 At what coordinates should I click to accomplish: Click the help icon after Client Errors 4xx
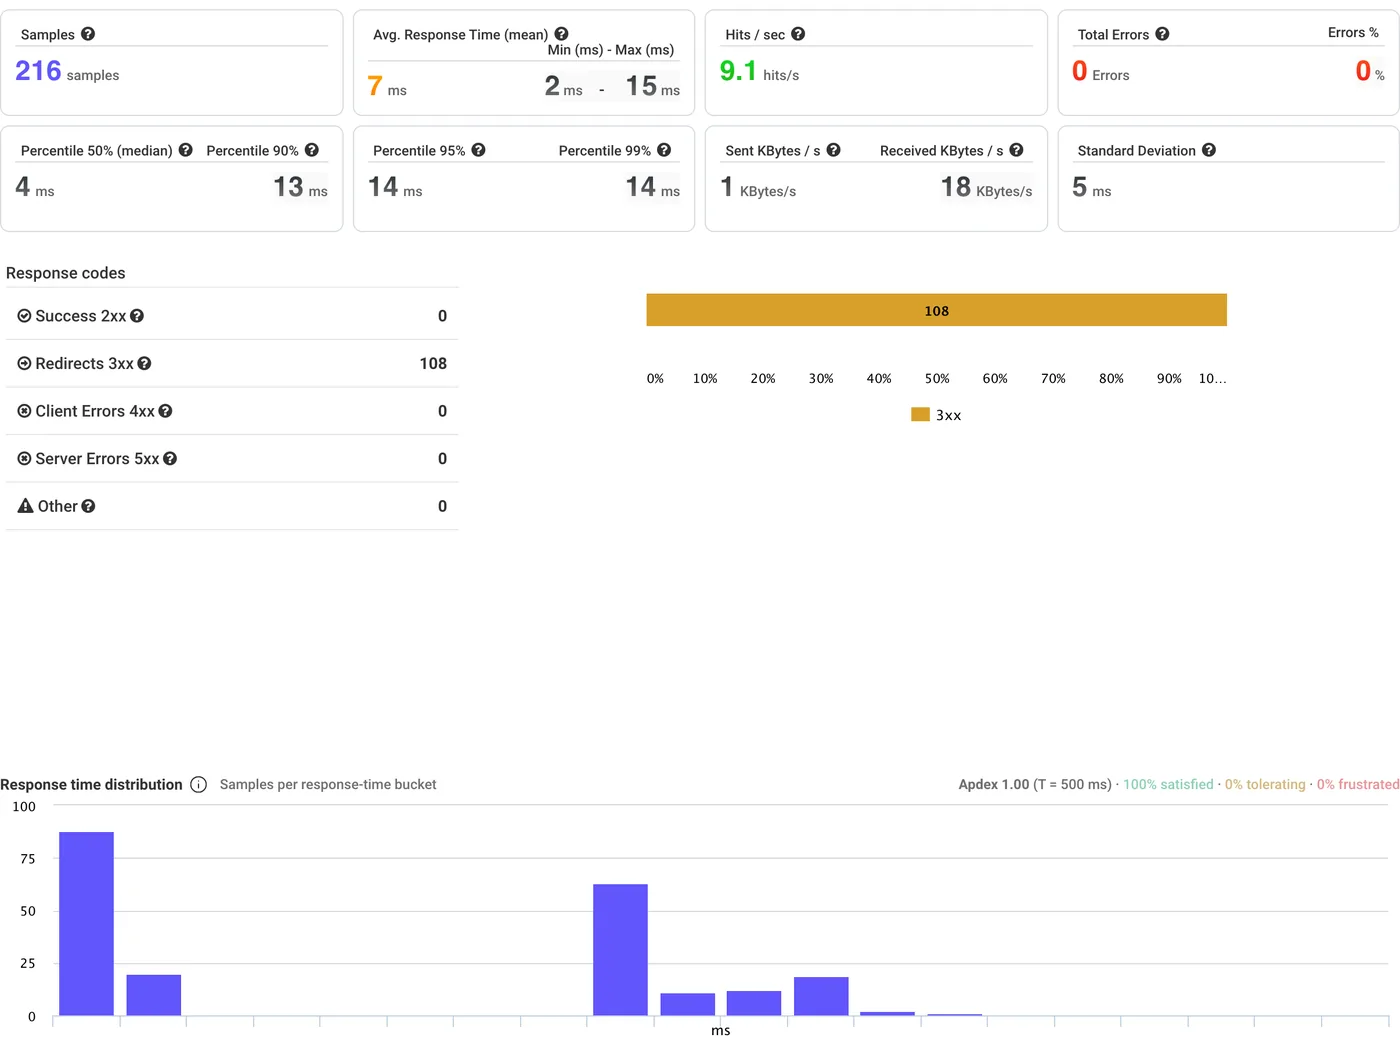pos(165,411)
